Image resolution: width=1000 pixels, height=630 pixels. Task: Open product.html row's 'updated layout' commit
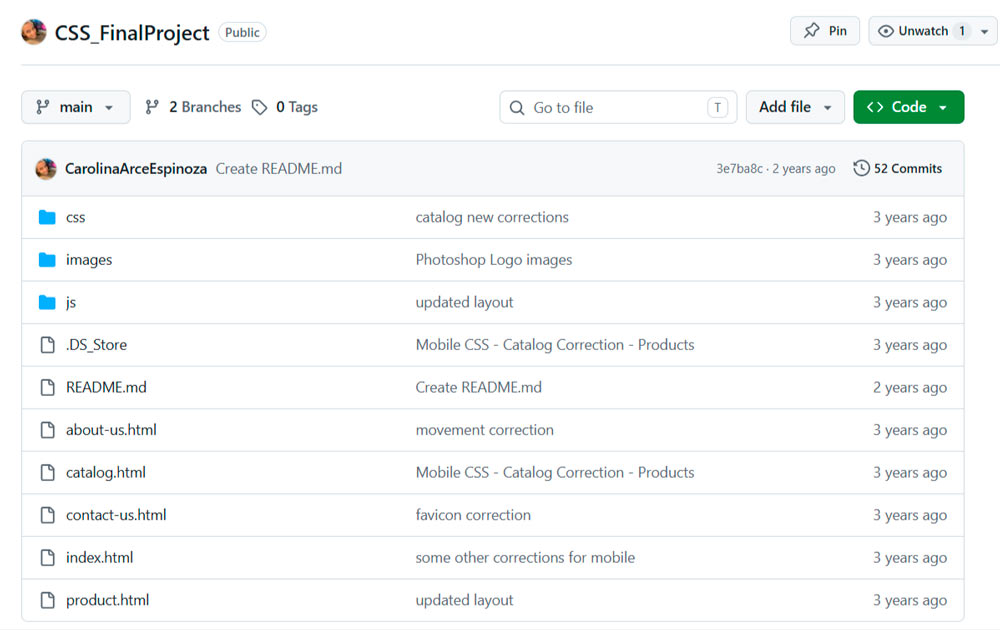(464, 600)
